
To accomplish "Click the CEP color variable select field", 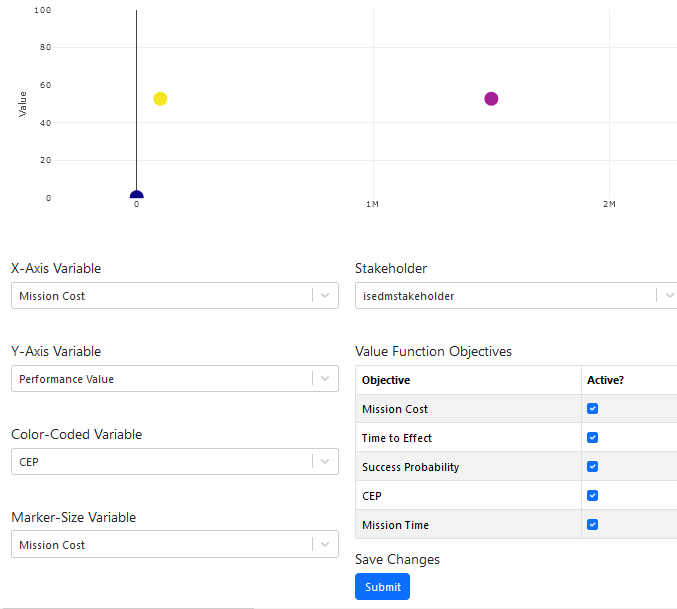I will coord(160,462).
